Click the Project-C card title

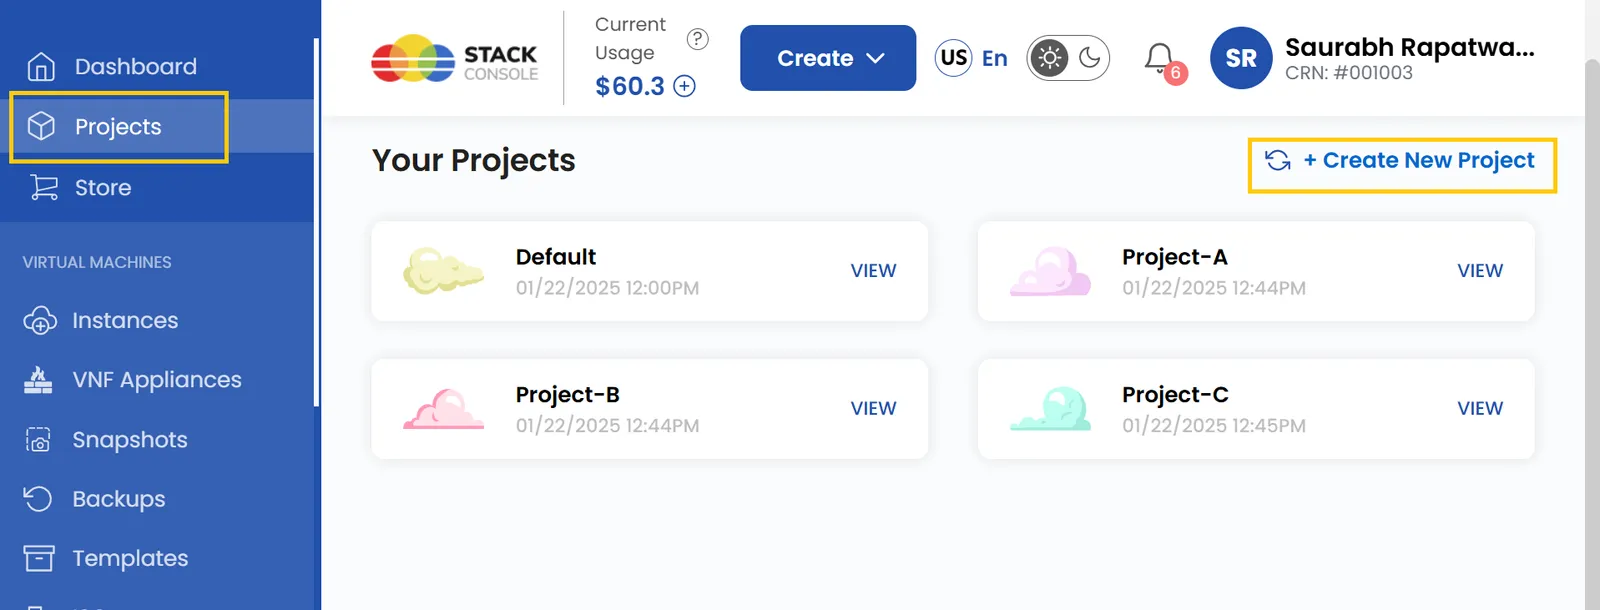coord(1175,395)
